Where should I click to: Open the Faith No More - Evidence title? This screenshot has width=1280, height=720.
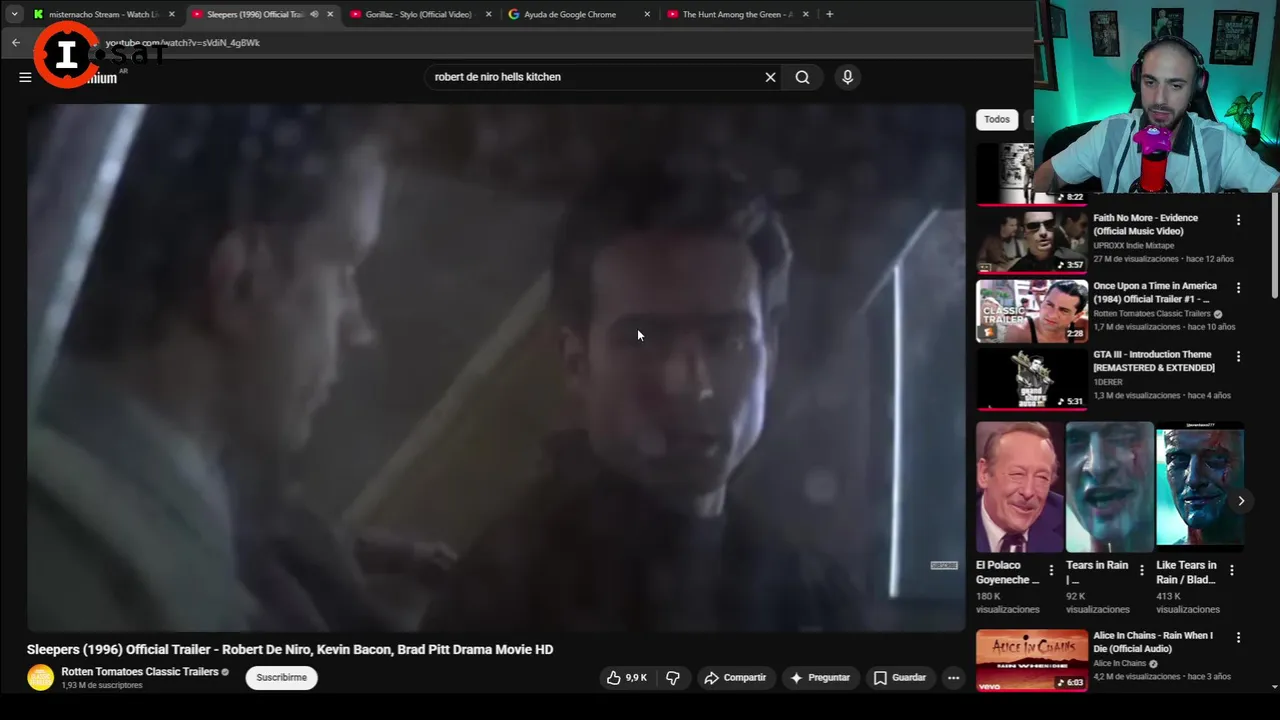pos(1145,224)
